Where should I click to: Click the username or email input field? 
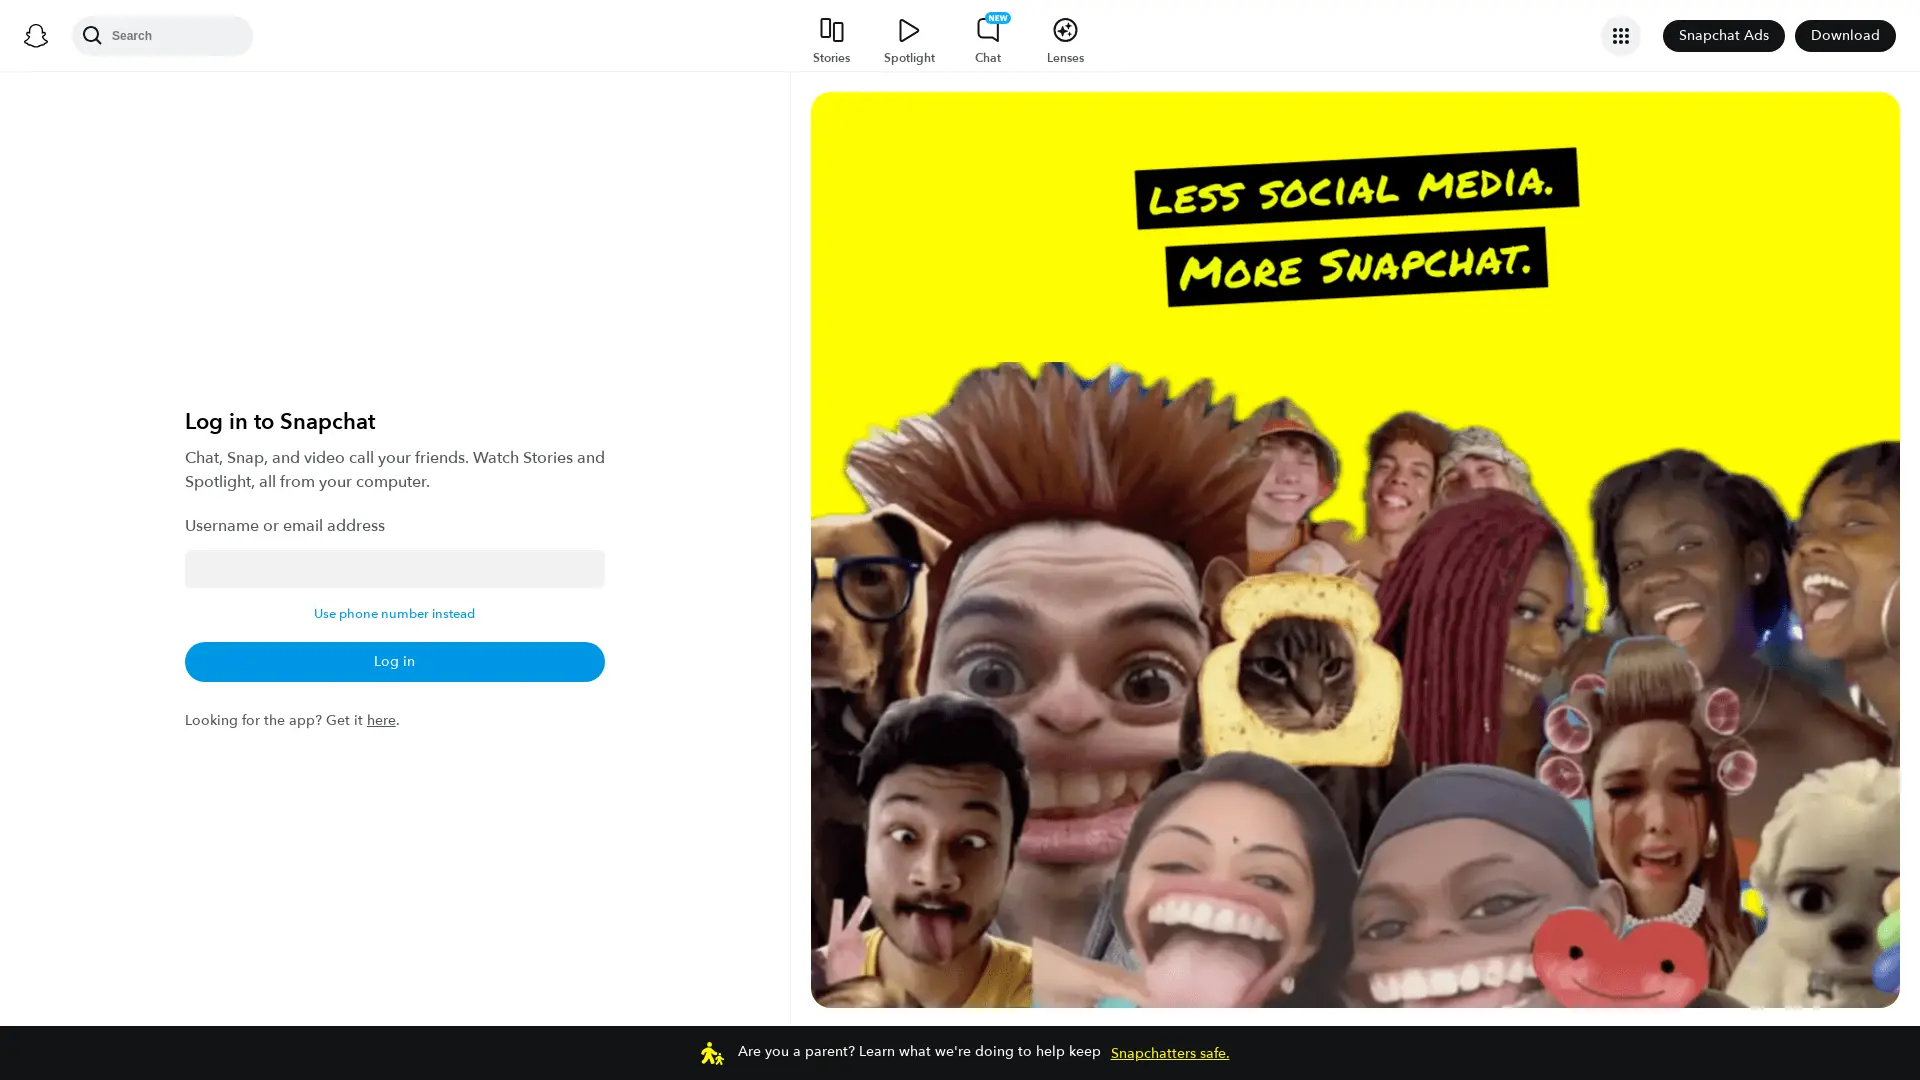(x=394, y=568)
